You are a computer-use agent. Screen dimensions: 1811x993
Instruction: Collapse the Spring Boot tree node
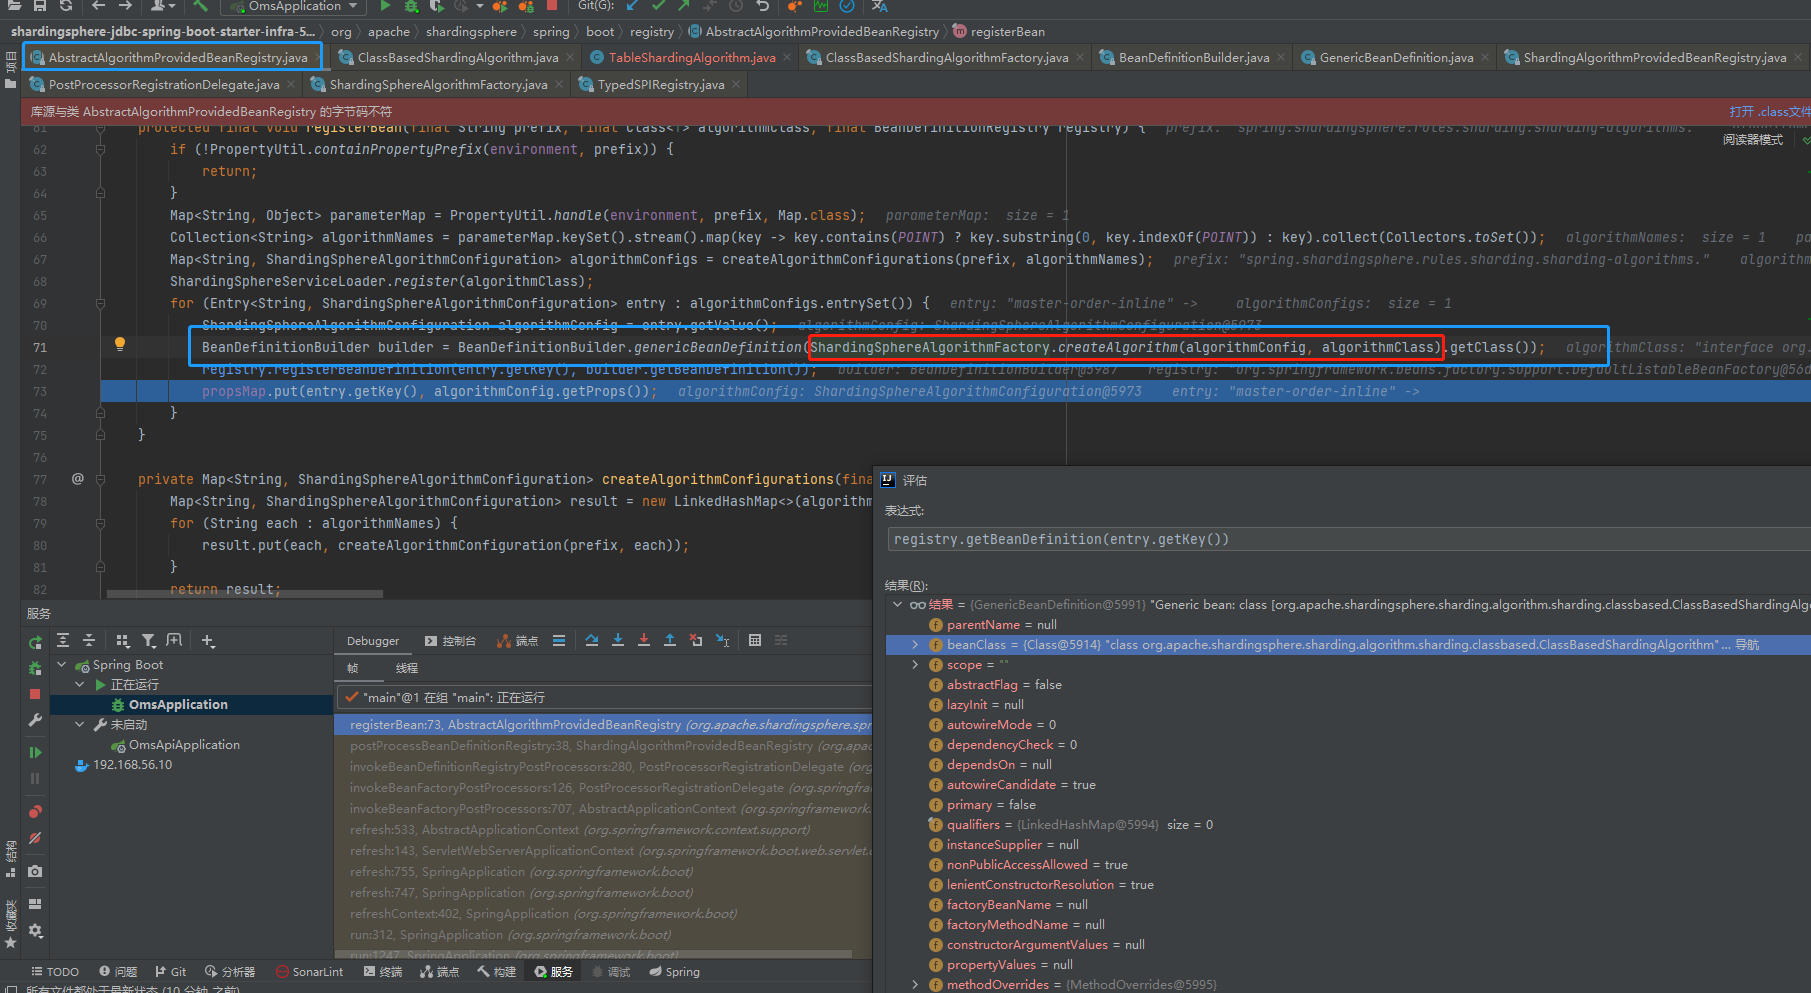(x=61, y=664)
